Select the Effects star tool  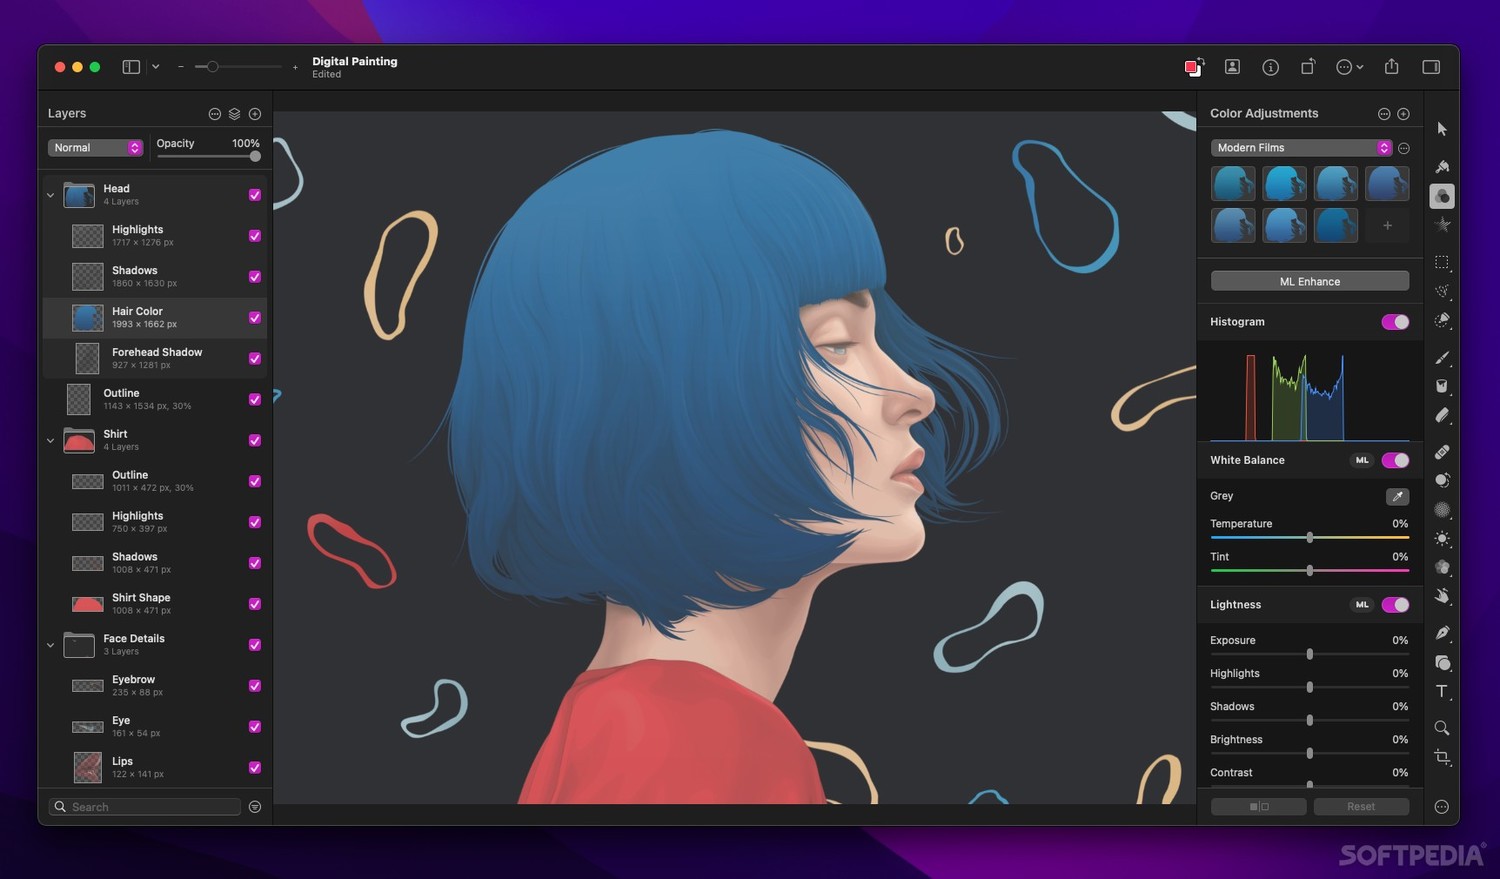click(x=1442, y=225)
